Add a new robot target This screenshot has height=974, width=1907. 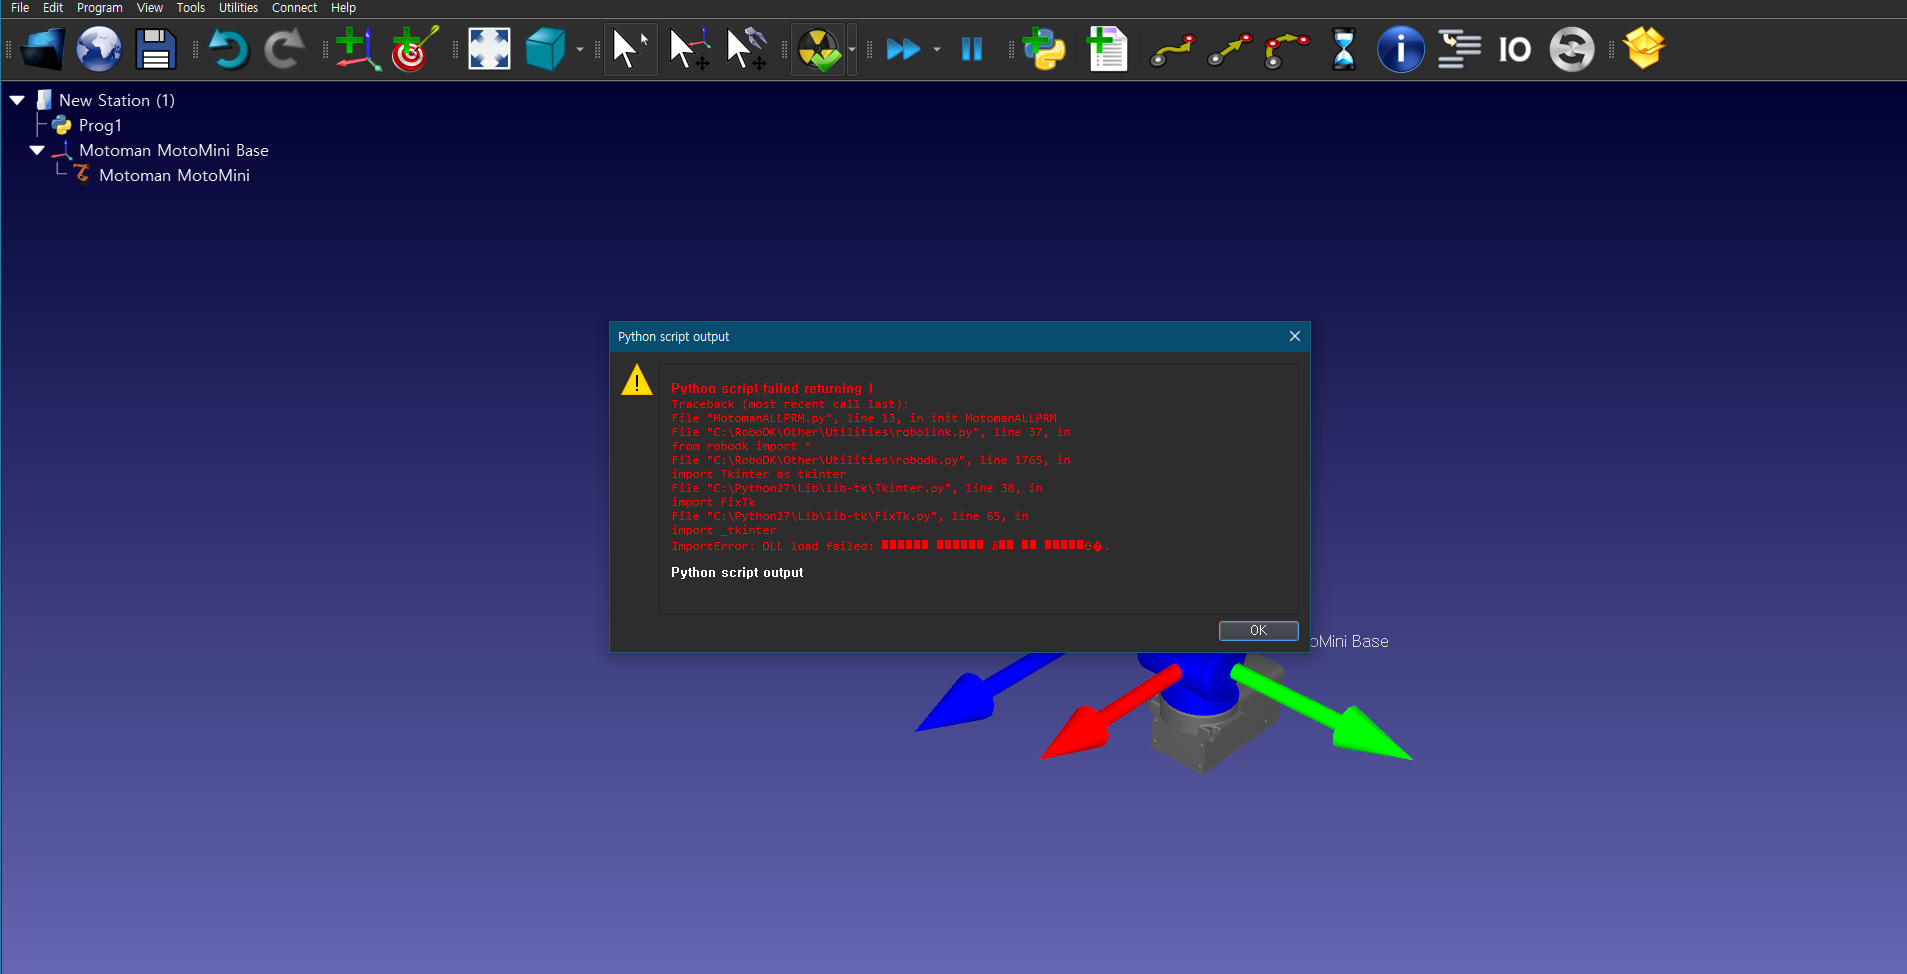[414, 49]
